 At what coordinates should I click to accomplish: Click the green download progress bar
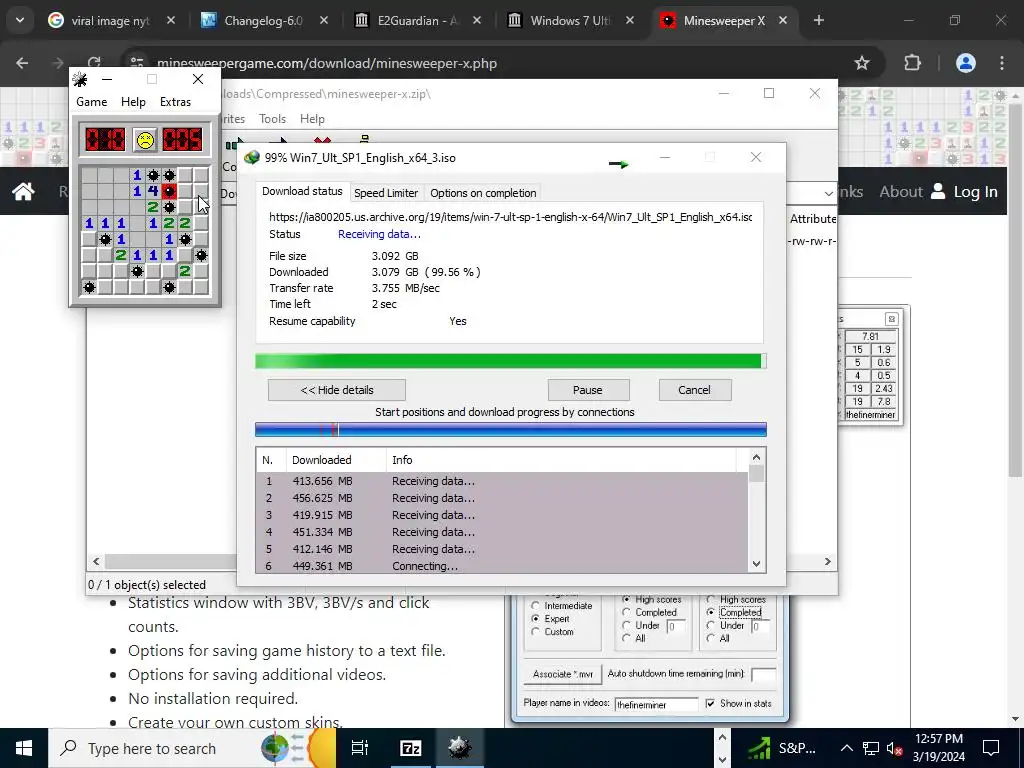[x=511, y=361]
